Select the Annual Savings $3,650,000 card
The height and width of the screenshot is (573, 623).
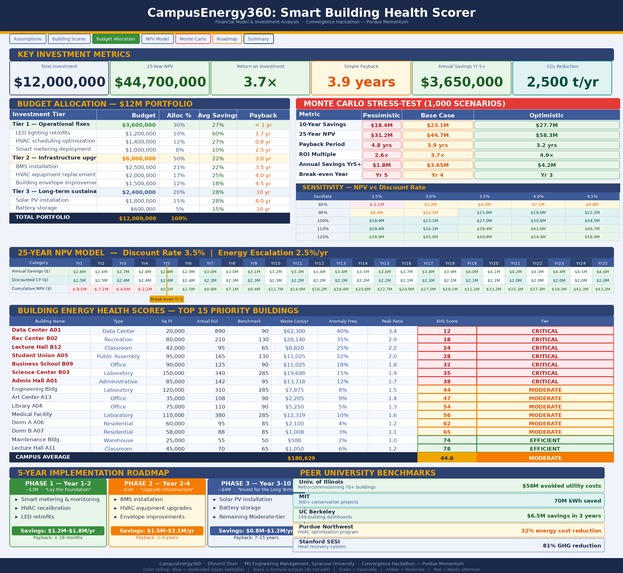coord(462,78)
